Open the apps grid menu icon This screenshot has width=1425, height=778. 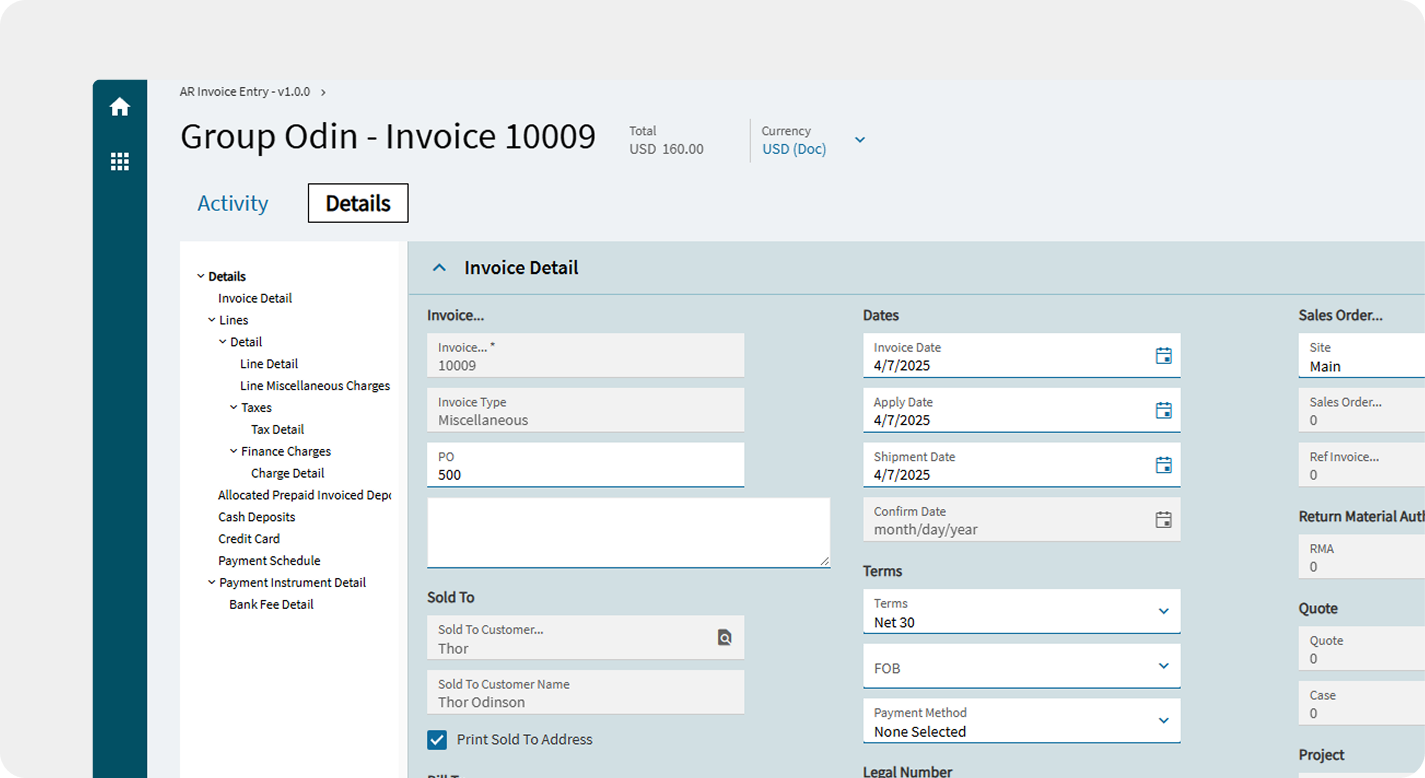point(120,162)
